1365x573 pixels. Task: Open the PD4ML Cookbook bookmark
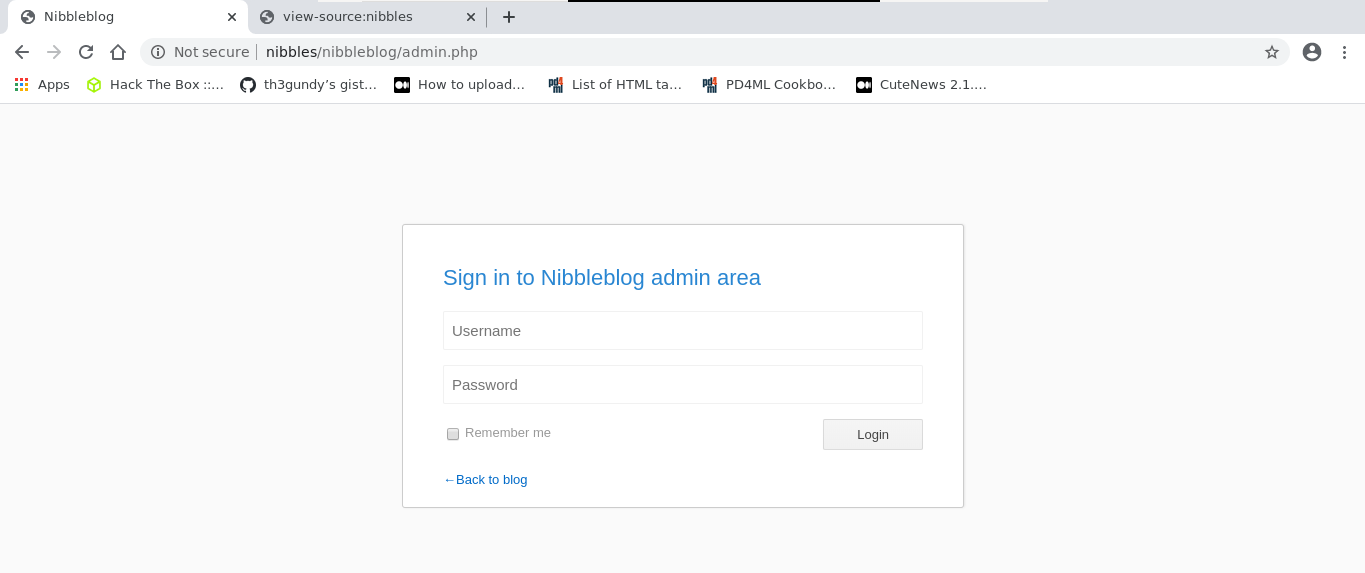click(x=769, y=85)
